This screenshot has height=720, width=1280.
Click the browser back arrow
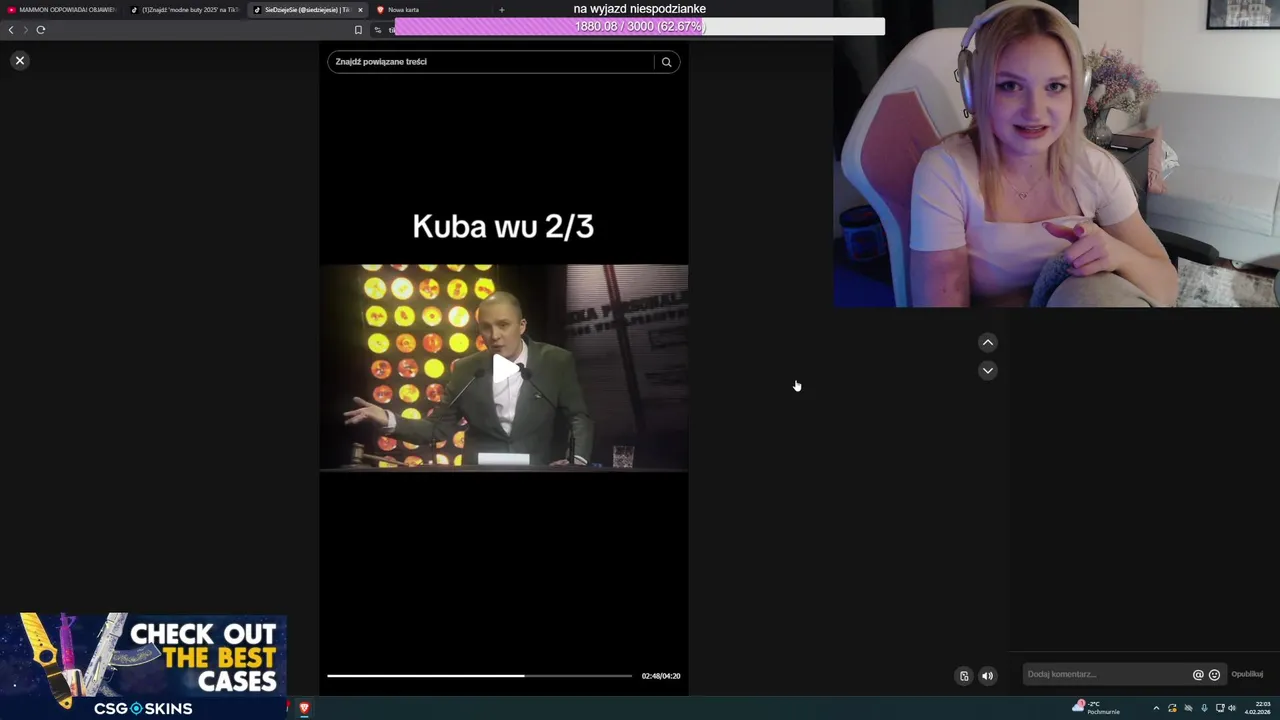point(11,30)
